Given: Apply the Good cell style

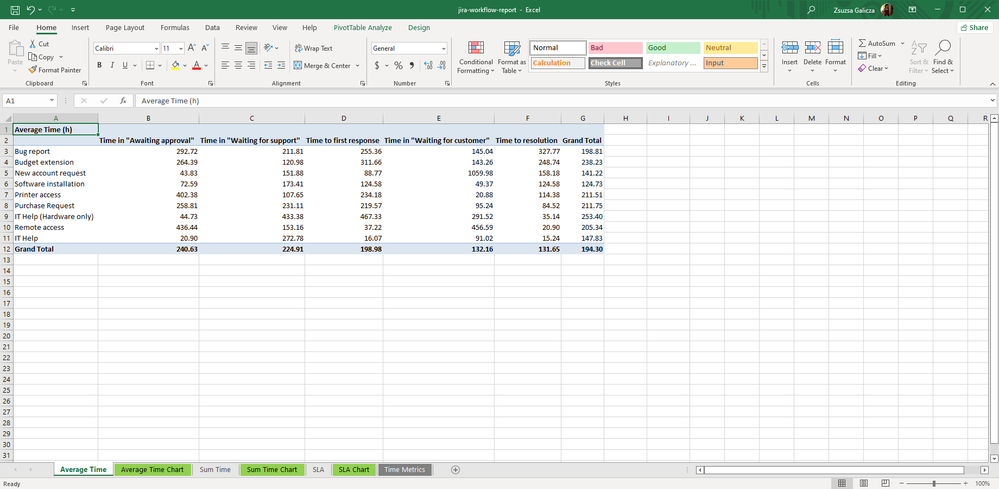Looking at the screenshot, I should point(673,48).
